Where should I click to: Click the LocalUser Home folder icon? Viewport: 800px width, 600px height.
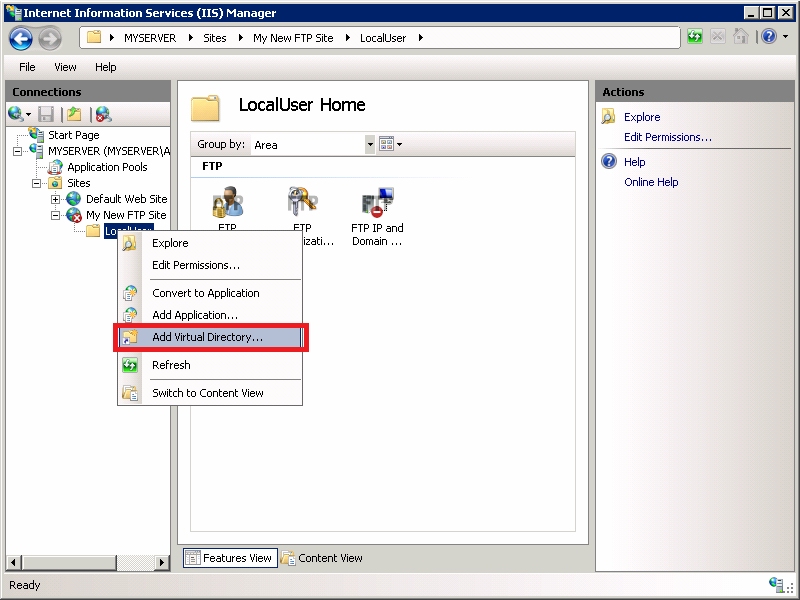coord(205,108)
